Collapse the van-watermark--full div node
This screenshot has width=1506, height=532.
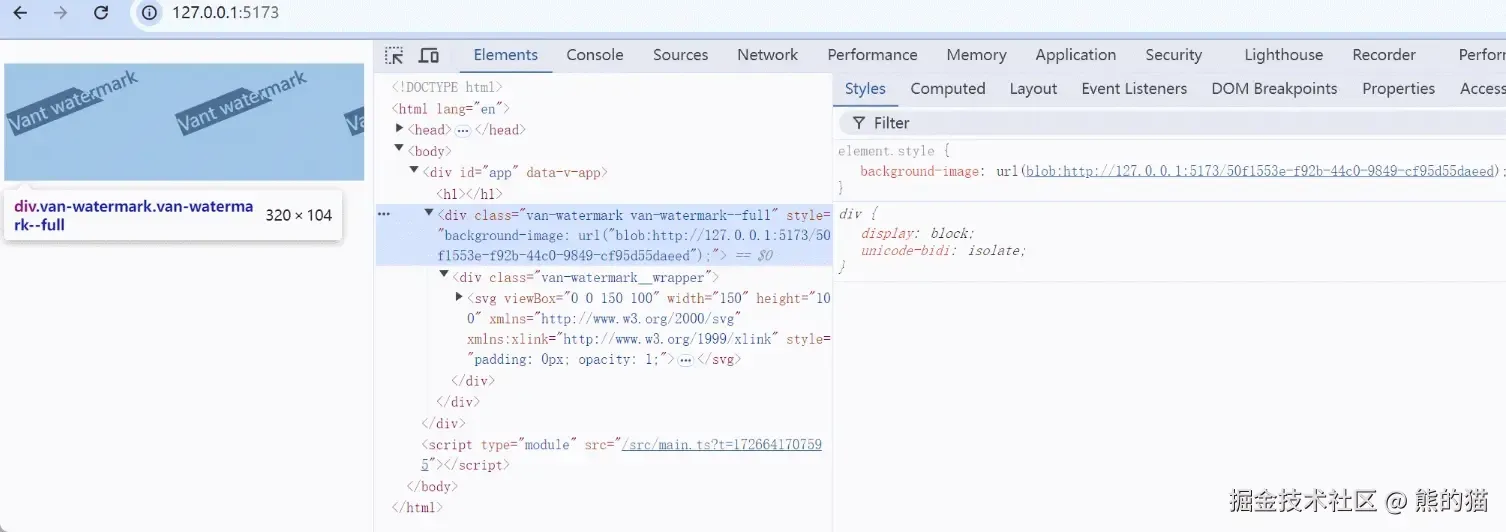(429, 213)
